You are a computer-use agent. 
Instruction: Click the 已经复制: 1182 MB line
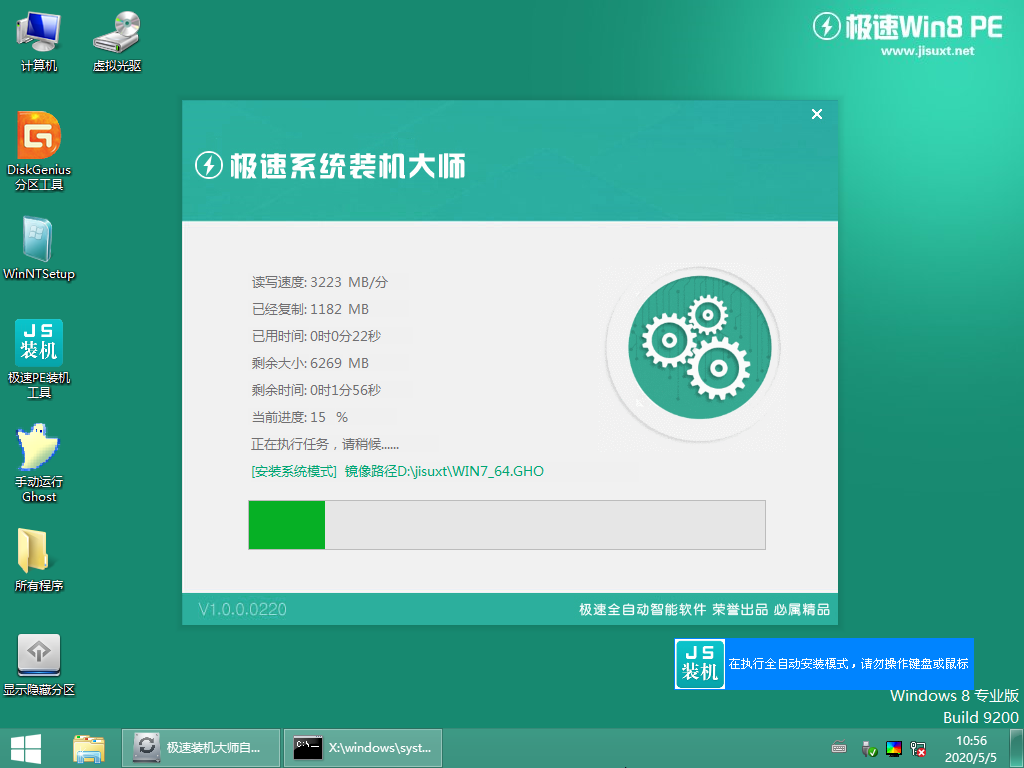coord(310,309)
